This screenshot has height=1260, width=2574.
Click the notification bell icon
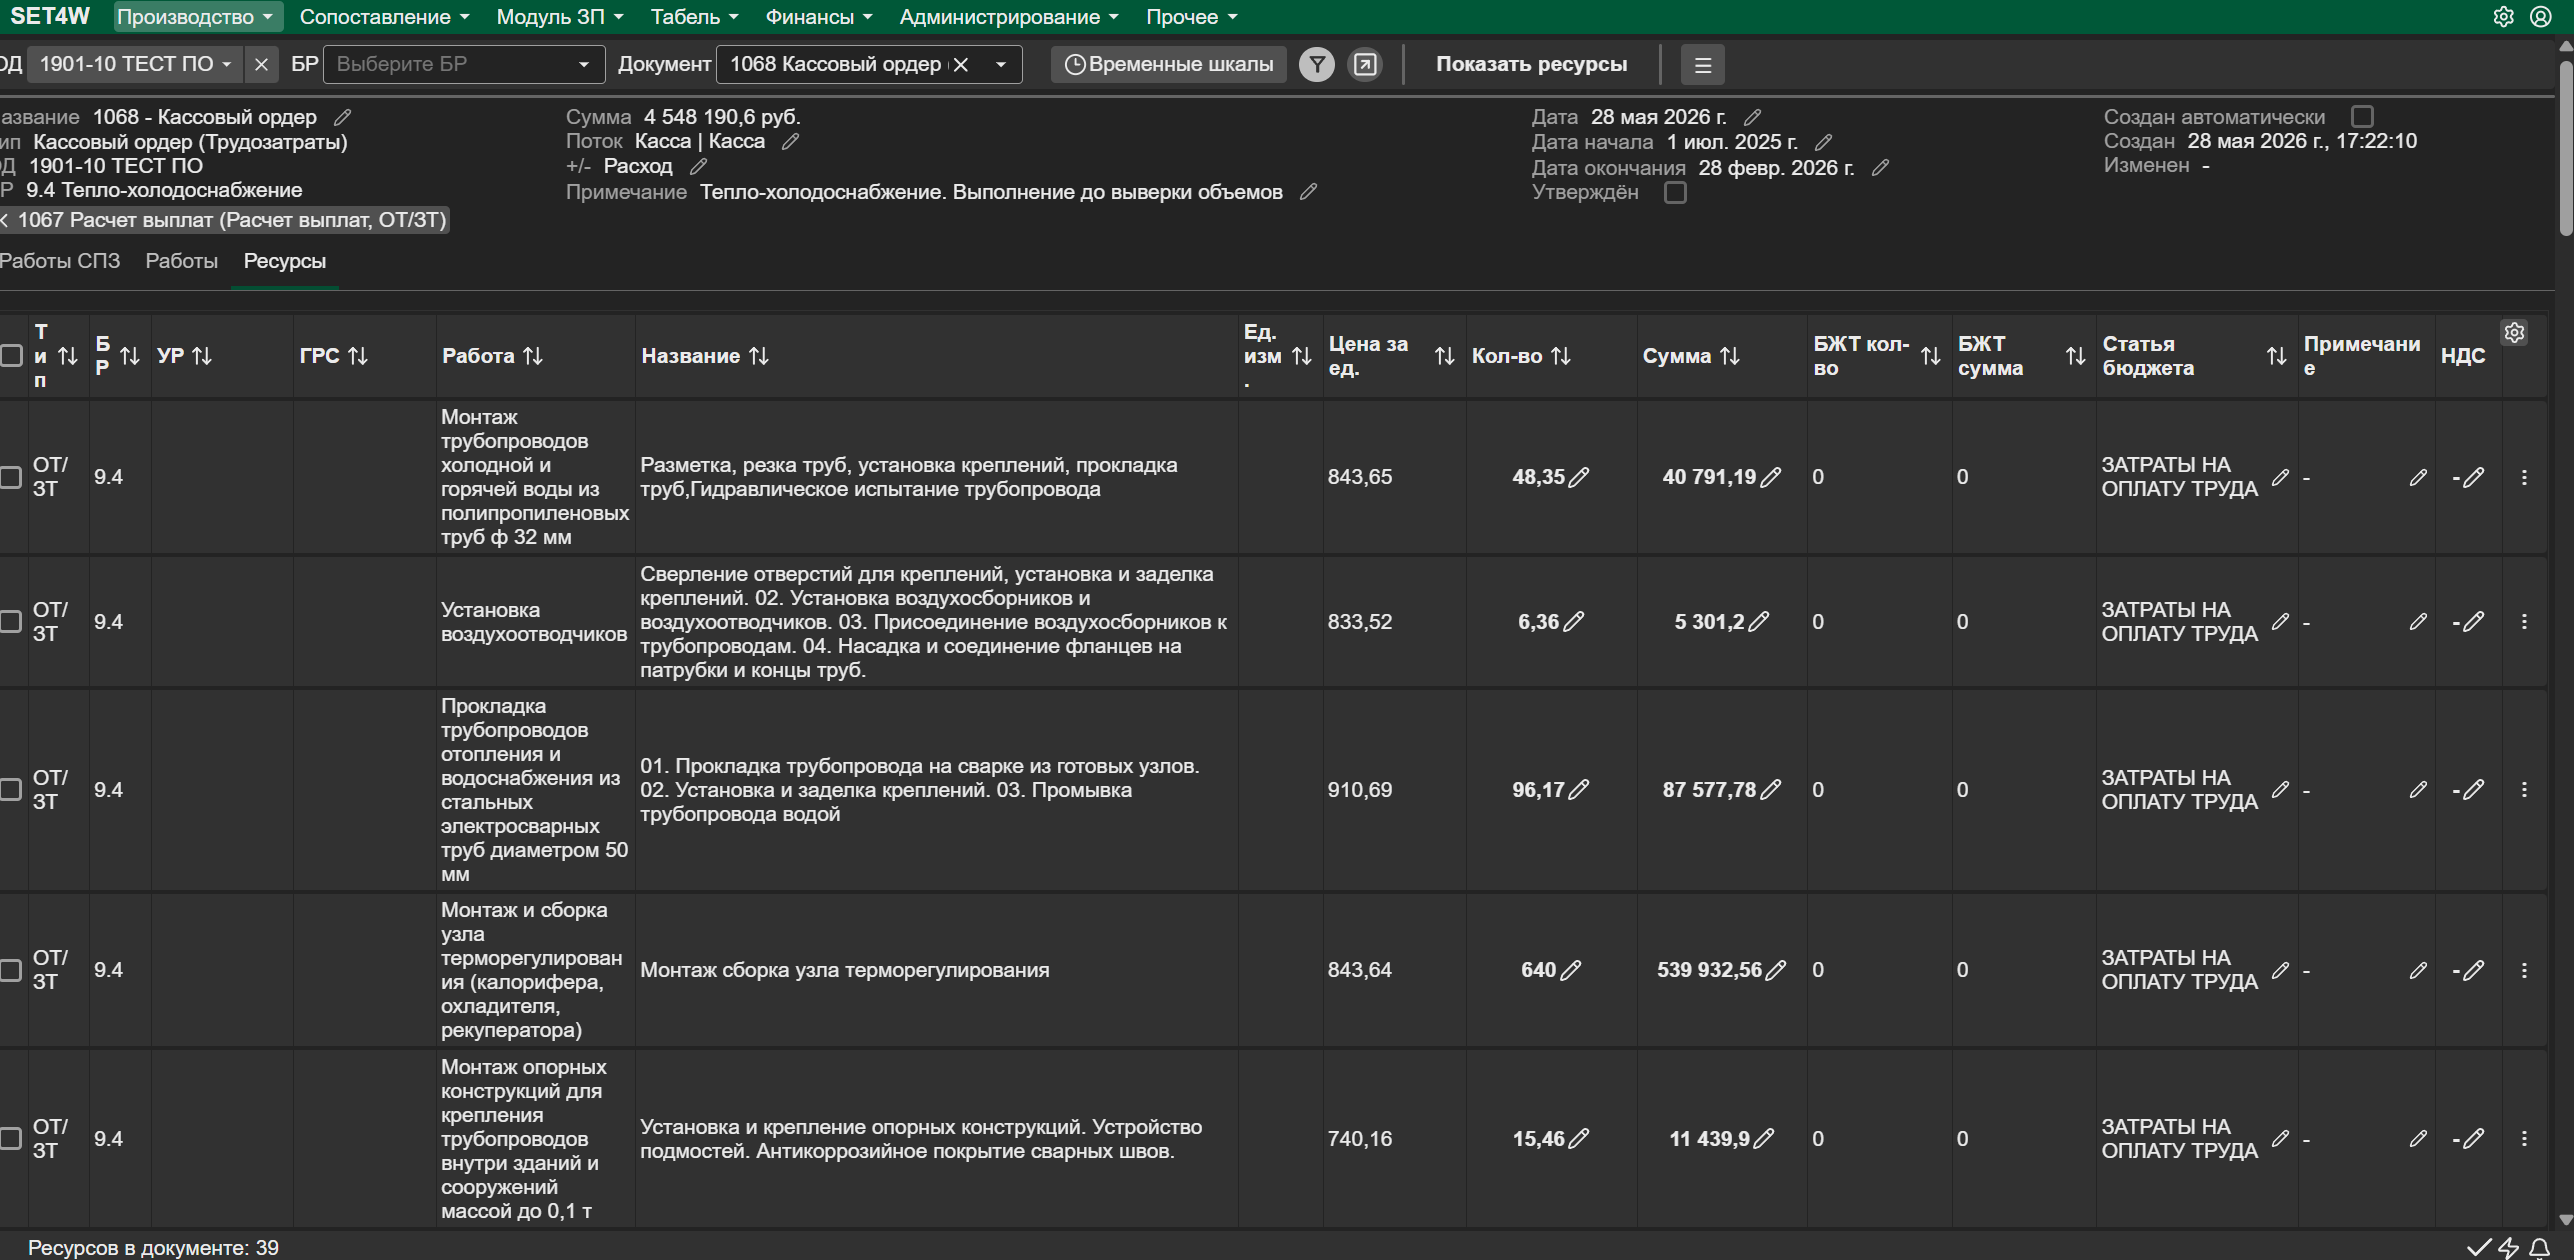click(2539, 1247)
